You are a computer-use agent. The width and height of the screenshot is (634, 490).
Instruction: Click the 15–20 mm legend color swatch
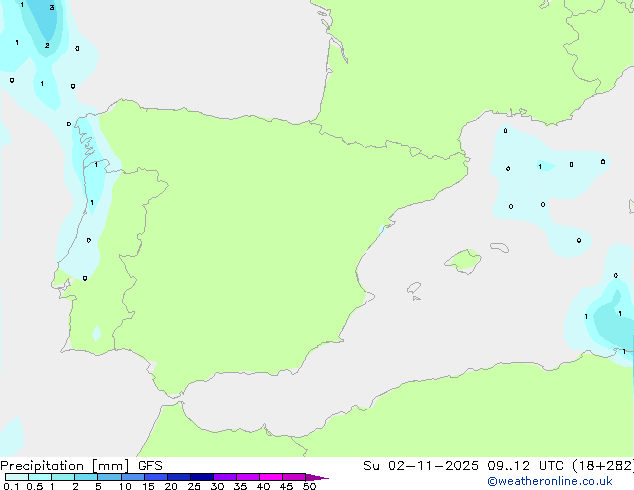click(156, 477)
